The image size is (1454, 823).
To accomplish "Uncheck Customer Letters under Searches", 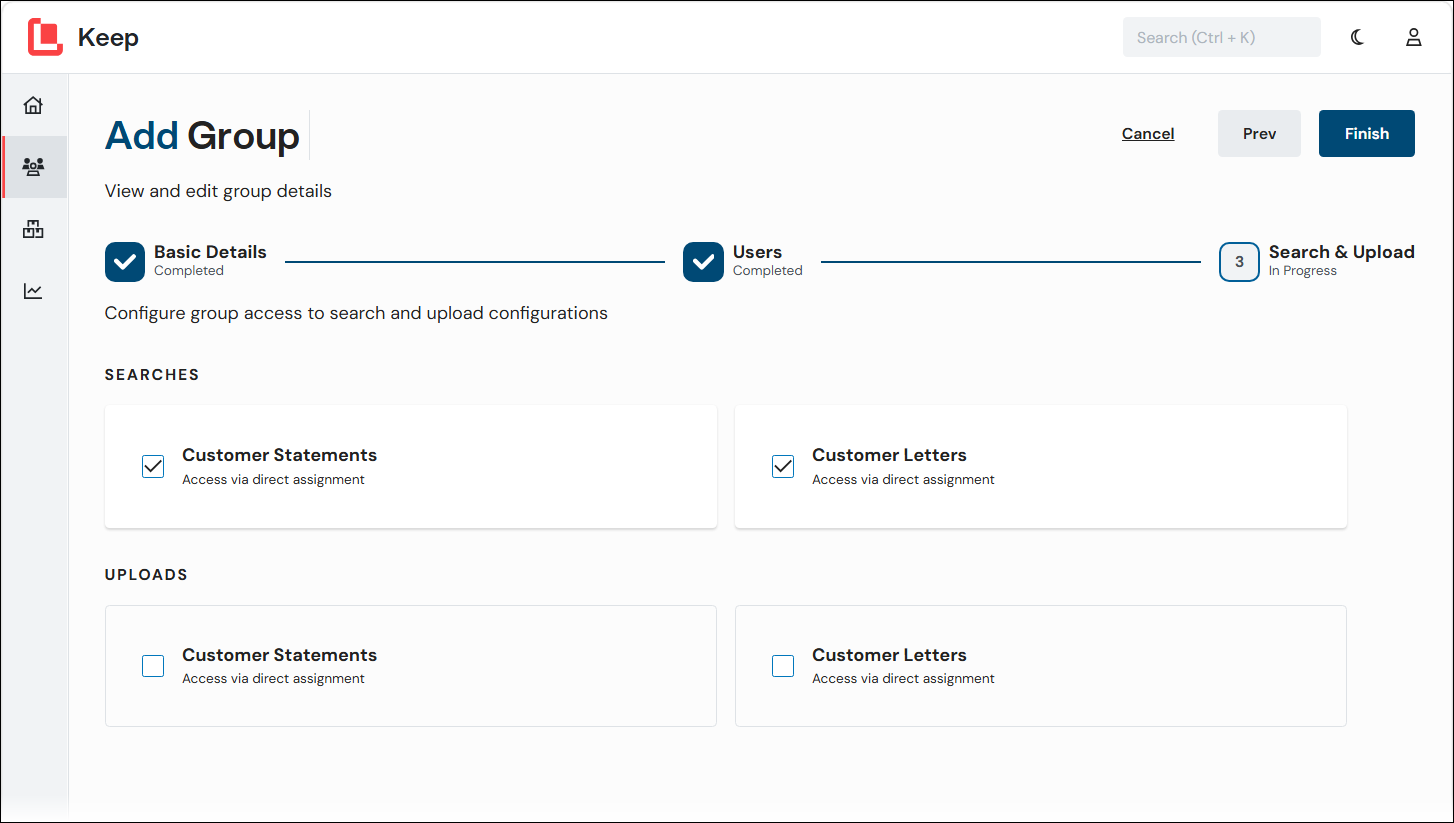I will coord(783,467).
